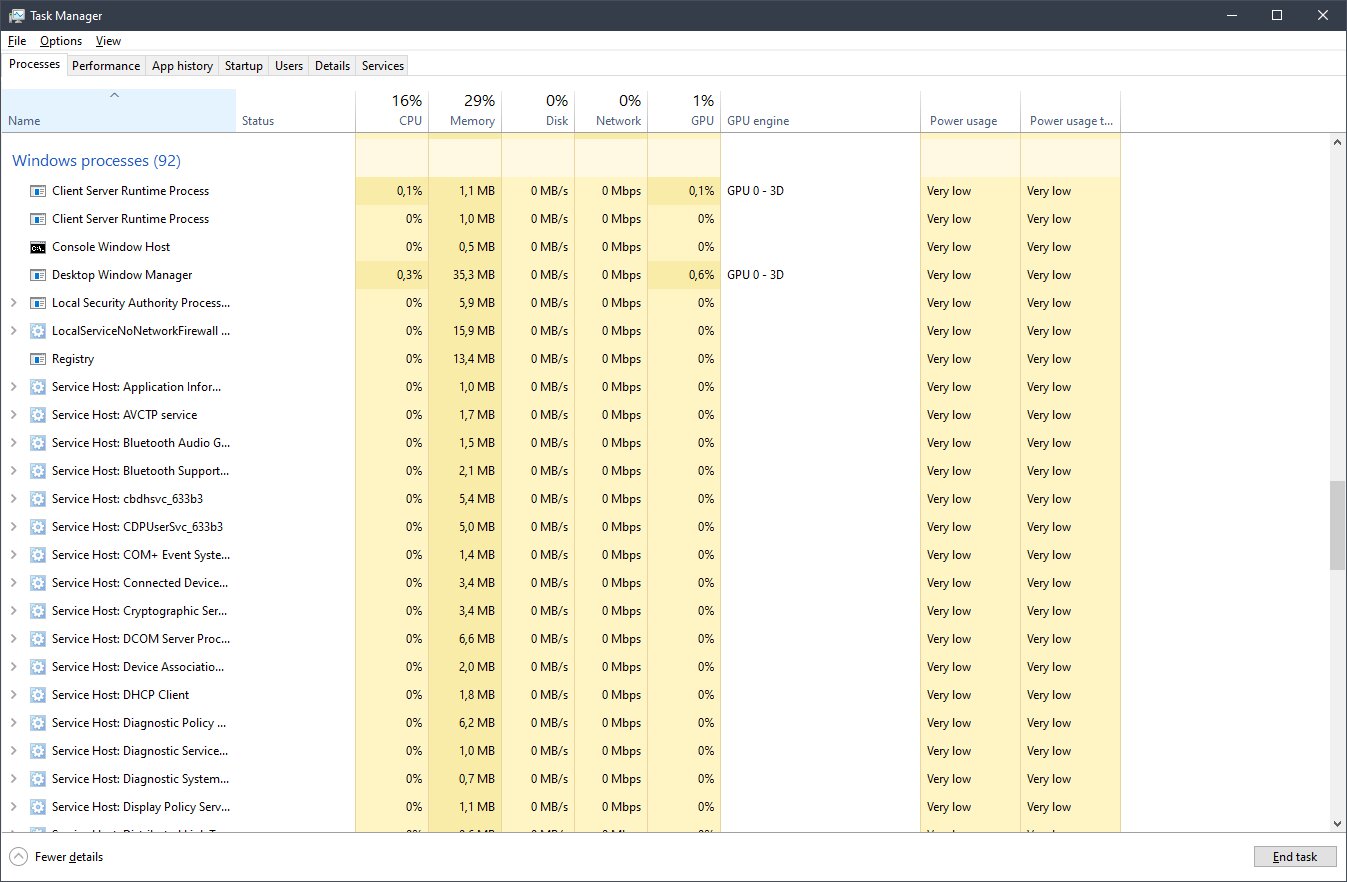Click the Service Host: AVCTP service gear icon

pyautogui.click(x=37, y=415)
